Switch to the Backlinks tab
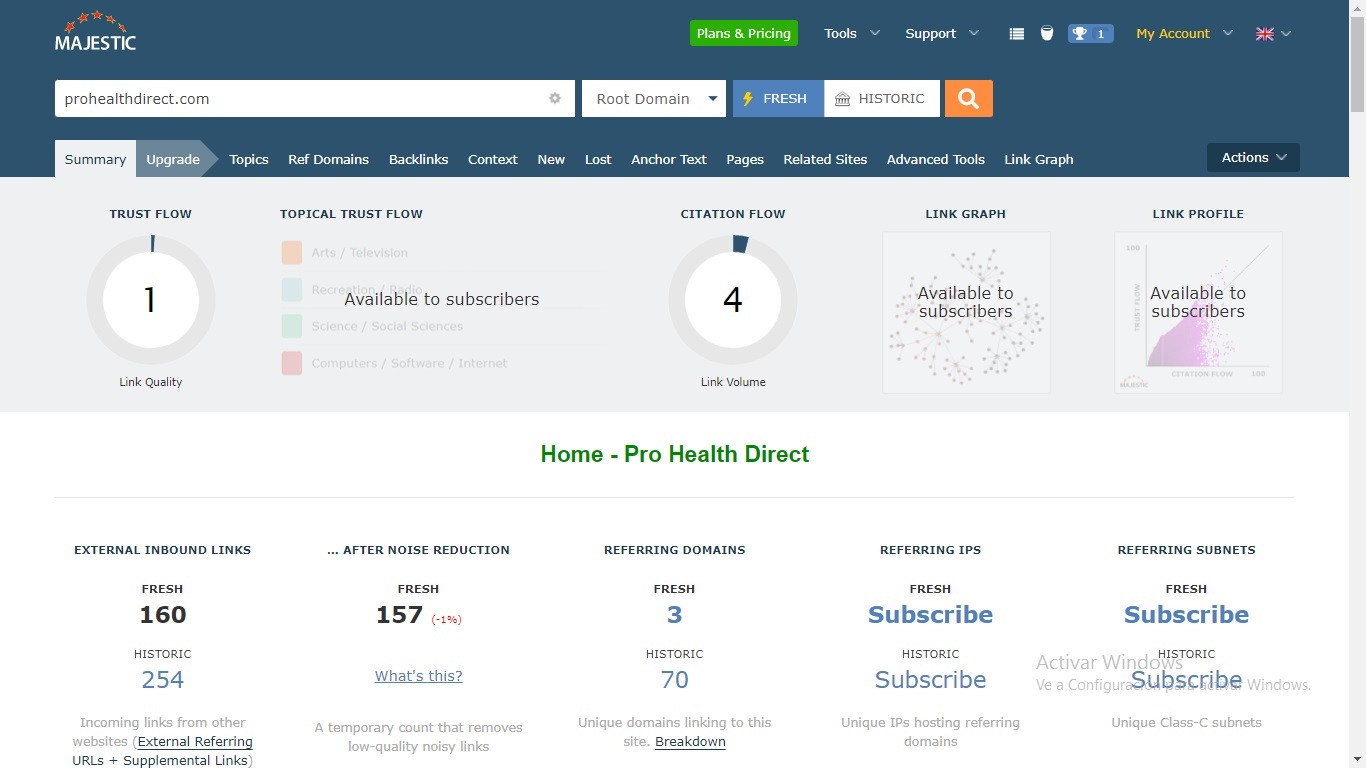This screenshot has width=1366, height=768. (x=418, y=159)
